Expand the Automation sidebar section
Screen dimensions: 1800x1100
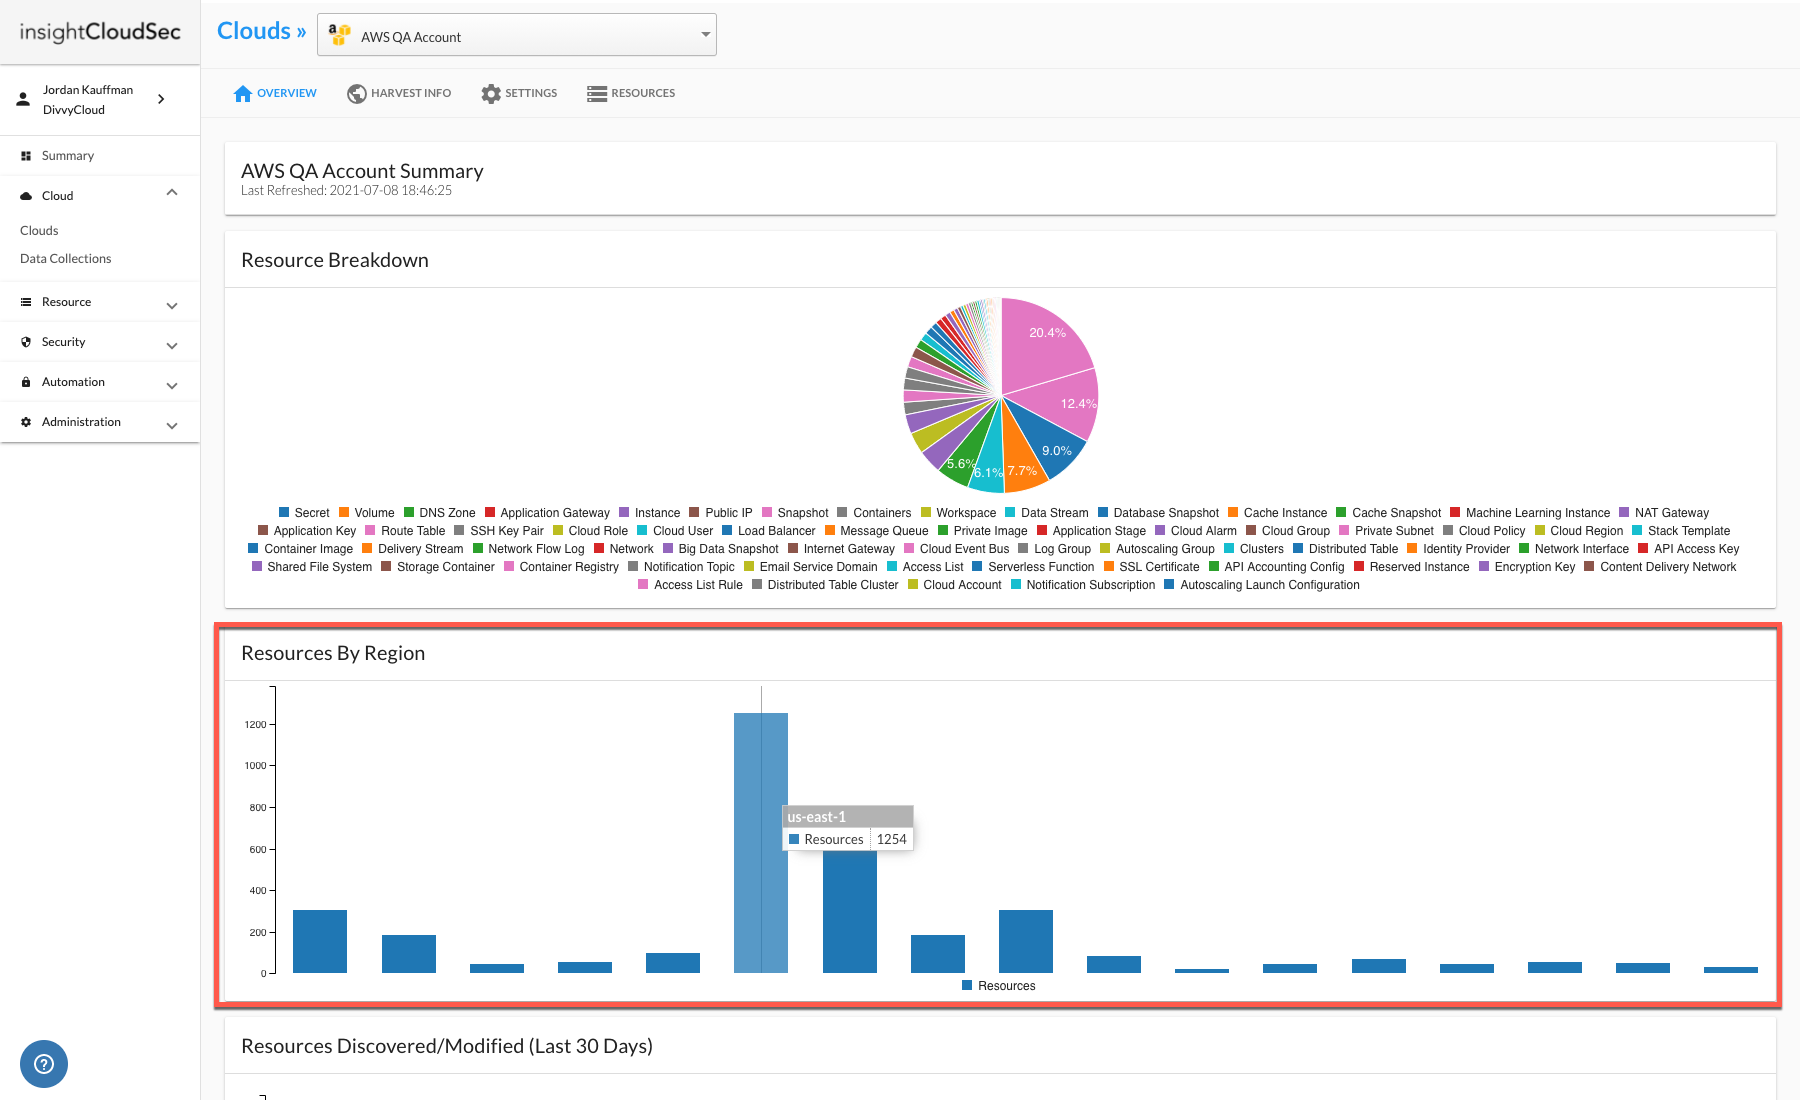click(172, 385)
